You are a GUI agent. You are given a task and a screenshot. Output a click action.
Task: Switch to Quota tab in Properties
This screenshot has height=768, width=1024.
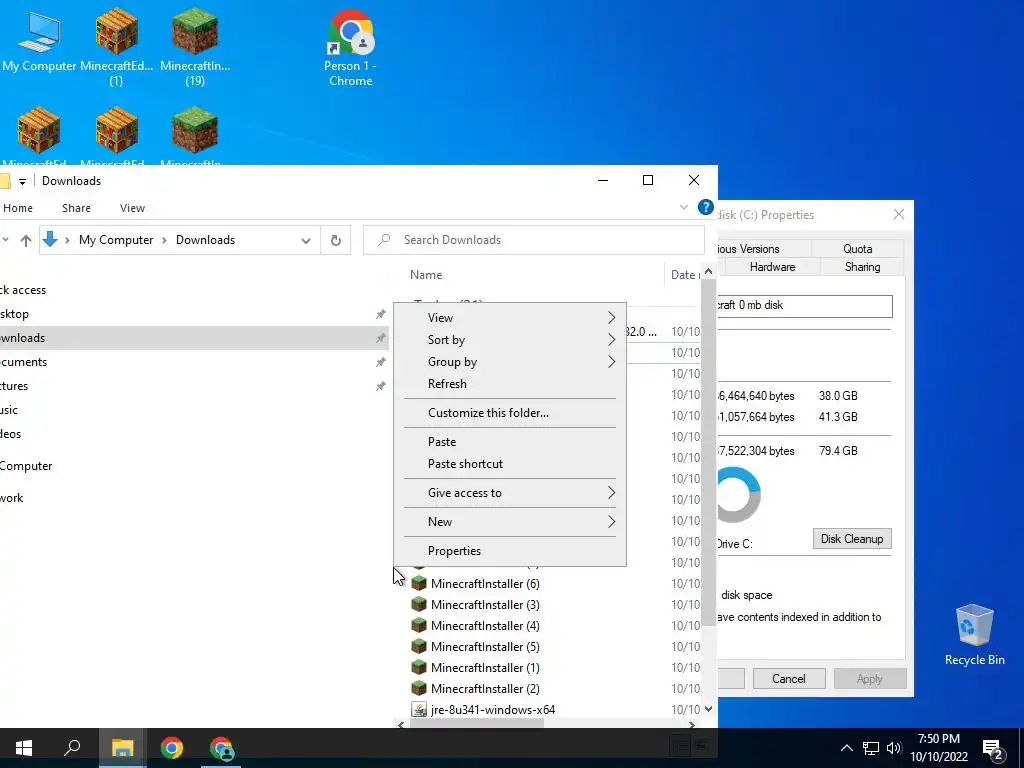pos(857,249)
